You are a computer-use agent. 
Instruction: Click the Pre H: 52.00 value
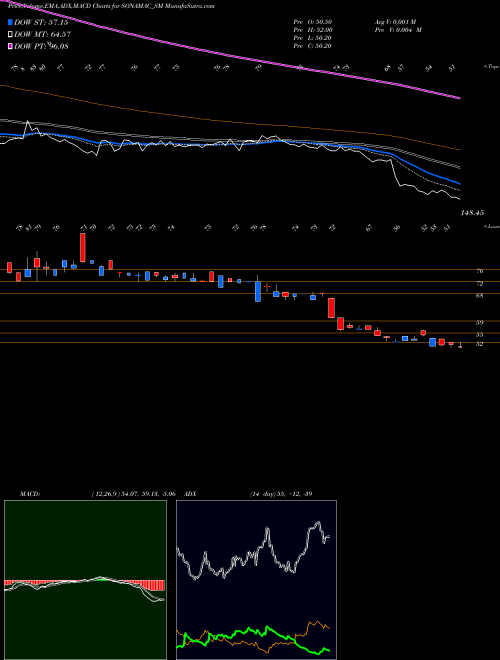click(x=313, y=30)
